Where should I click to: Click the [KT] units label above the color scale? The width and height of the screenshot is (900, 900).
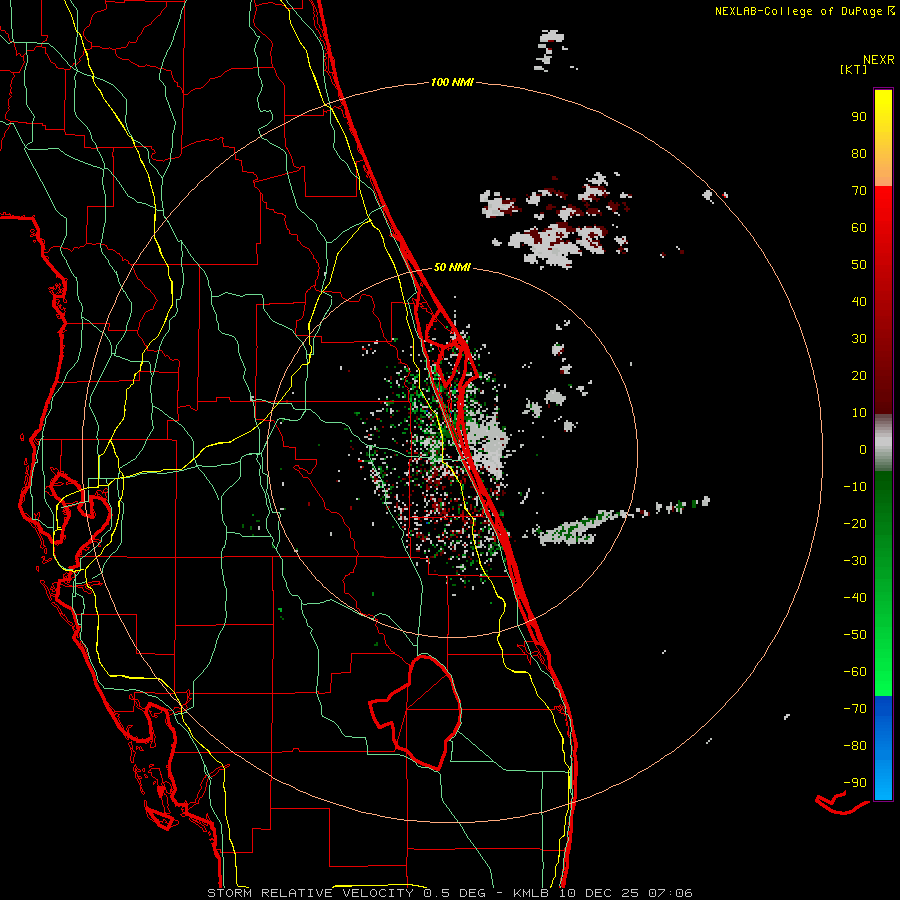pyautogui.click(x=853, y=69)
